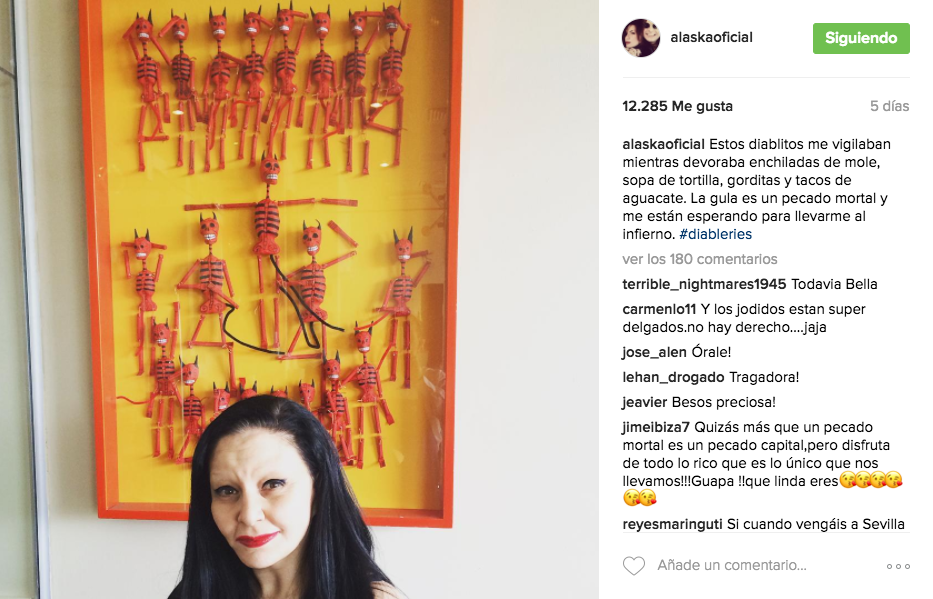This screenshot has width=933, height=599.
Task: Open jeavier commenter profile
Action: (x=644, y=402)
